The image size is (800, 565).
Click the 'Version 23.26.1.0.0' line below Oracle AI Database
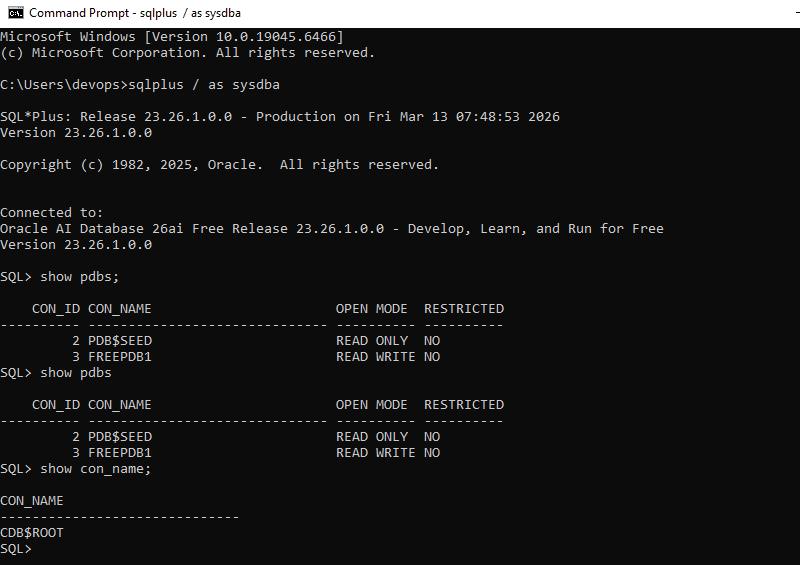[x=76, y=245]
